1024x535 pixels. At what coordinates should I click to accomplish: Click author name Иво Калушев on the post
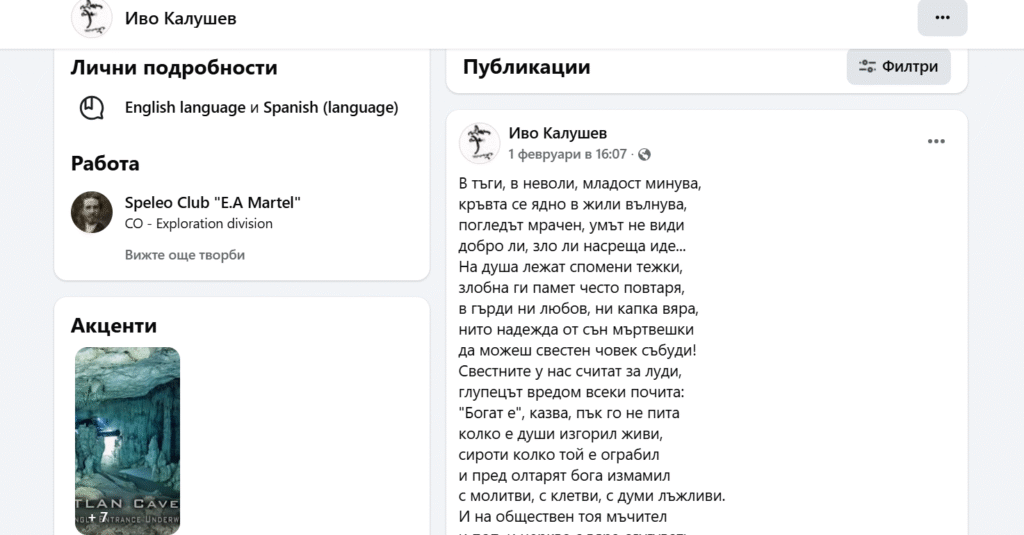[558, 133]
